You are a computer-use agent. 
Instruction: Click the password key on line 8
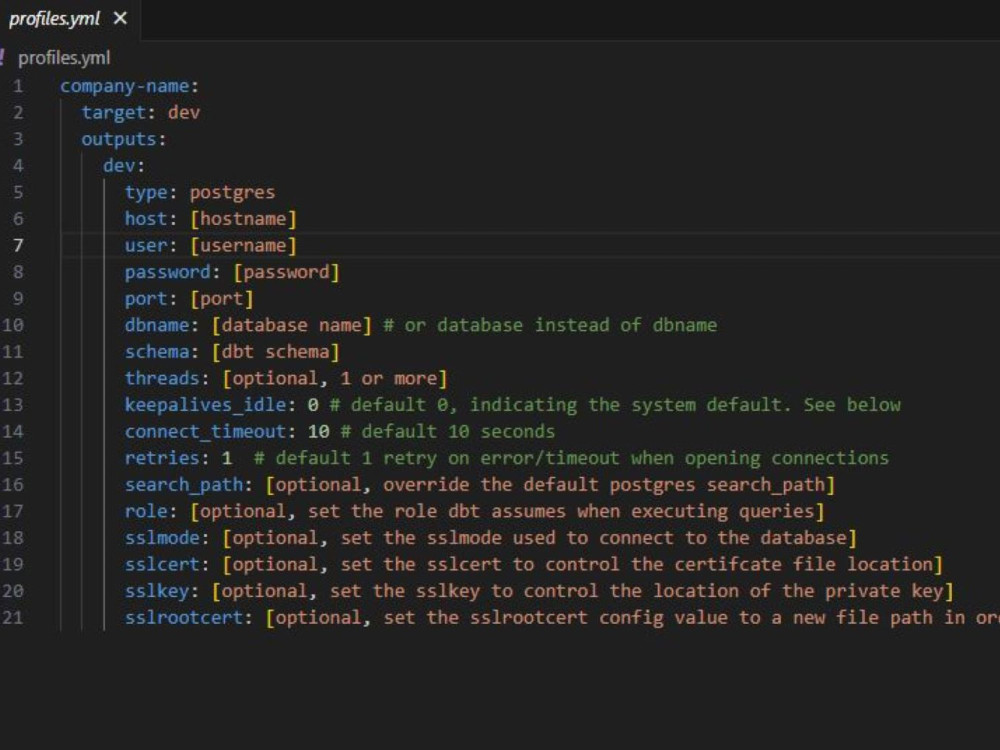(x=168, y=272)
